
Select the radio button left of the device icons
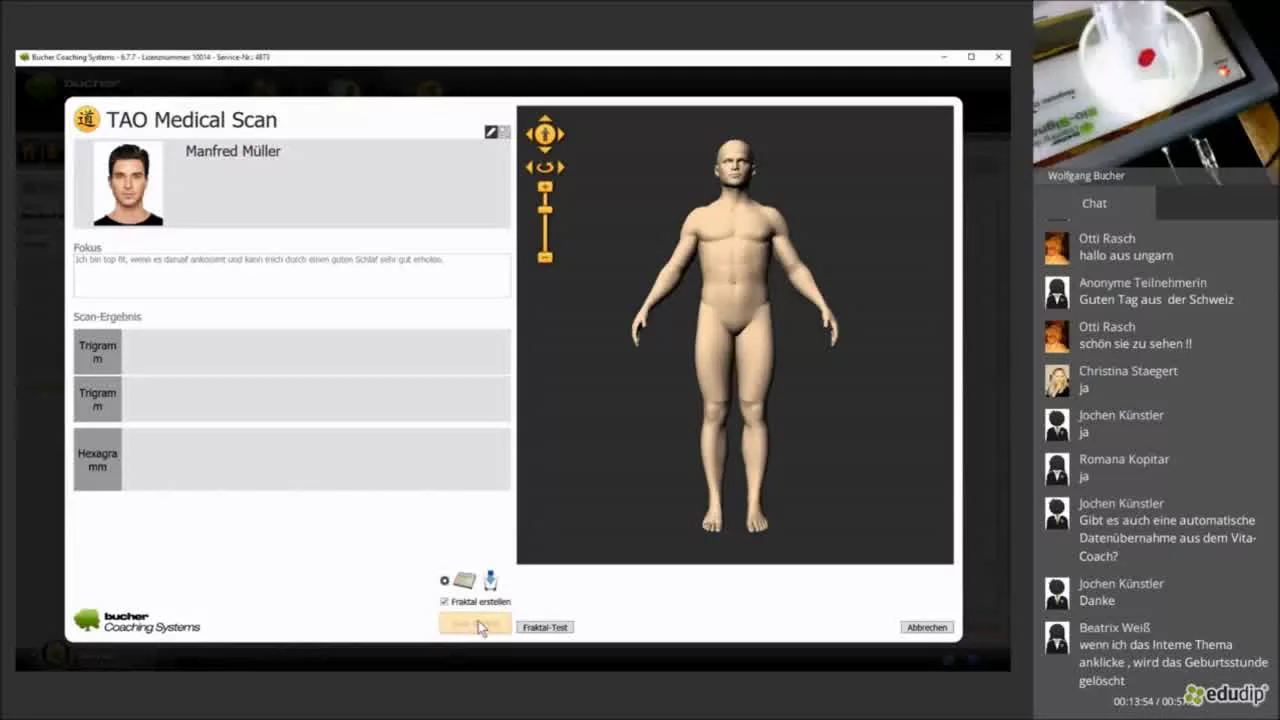coord(444,580)
